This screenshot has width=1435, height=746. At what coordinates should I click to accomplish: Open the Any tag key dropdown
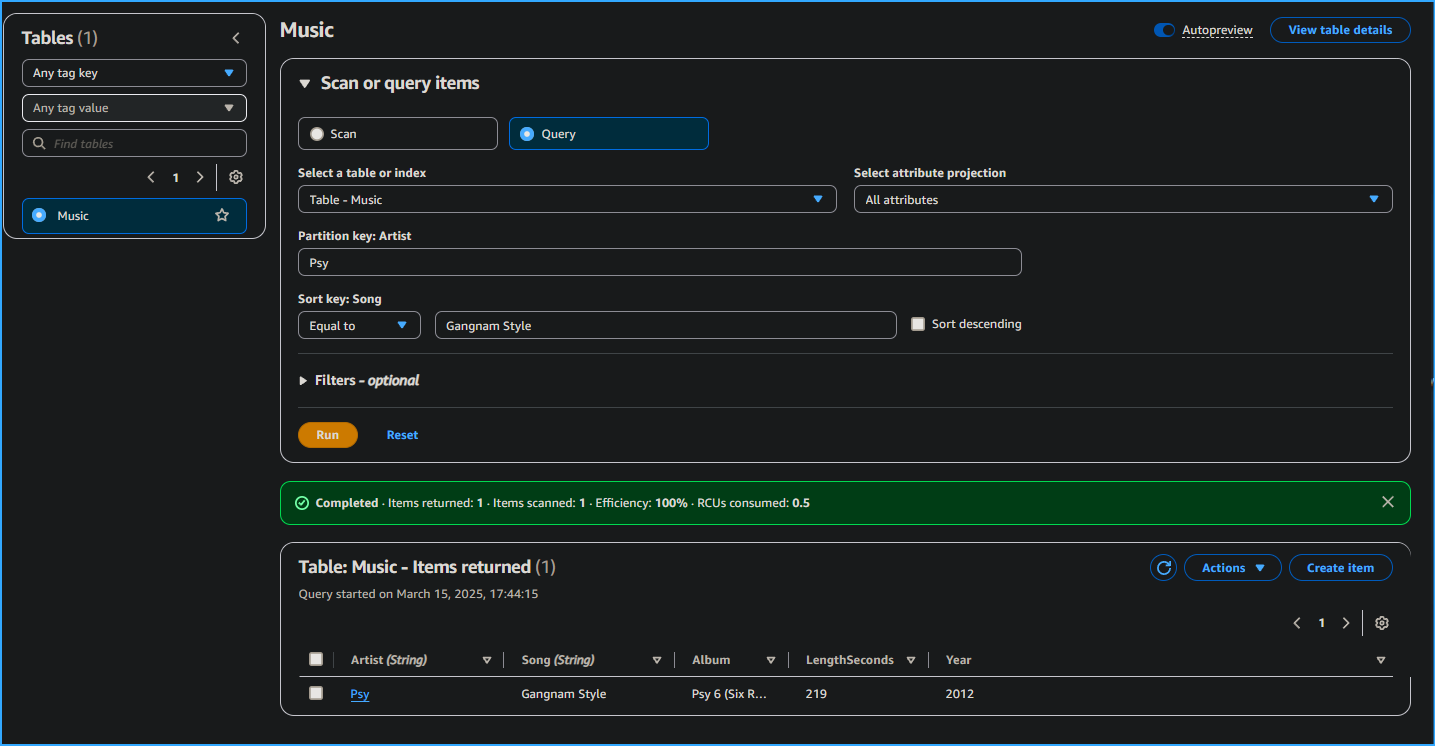pyautogui.click(x=134, y=73)
